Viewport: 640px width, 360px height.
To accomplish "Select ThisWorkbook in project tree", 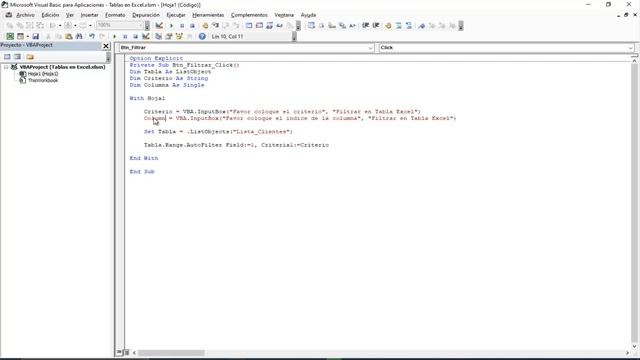I will (x=43, y=80).
